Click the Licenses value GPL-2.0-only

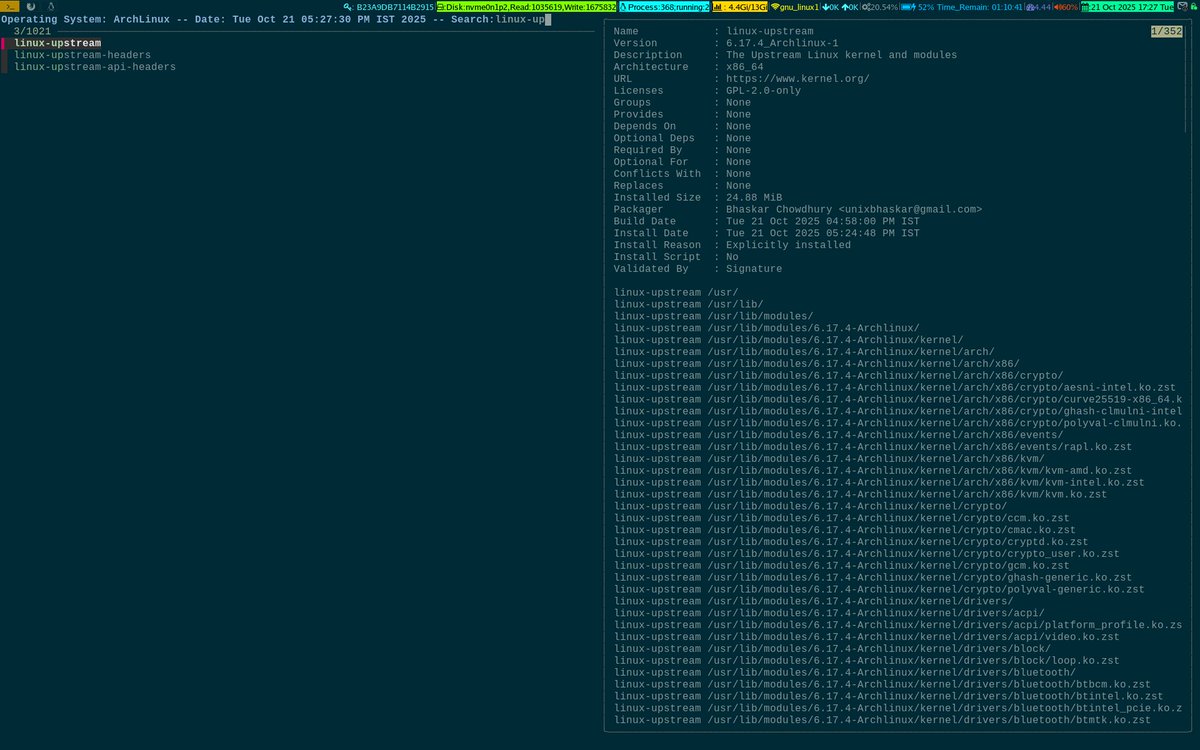click(x=763, y=91)
